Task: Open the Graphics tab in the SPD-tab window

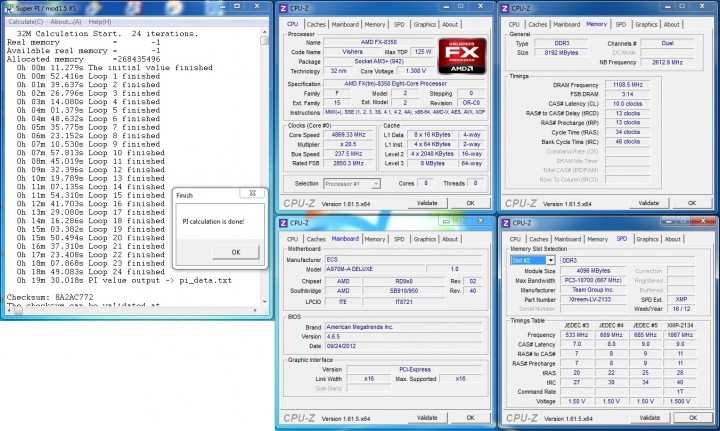Action: pos(647,239)
